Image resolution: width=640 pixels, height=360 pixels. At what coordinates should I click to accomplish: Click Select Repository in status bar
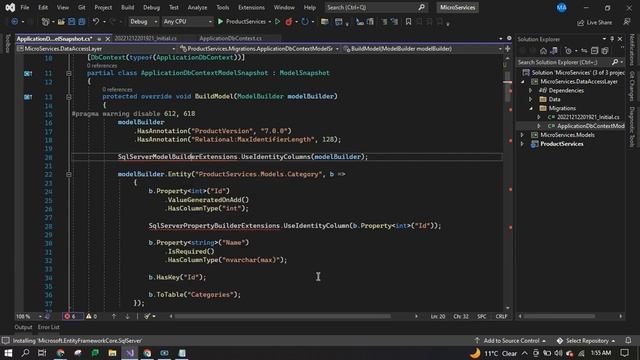(x=586, y=340)
